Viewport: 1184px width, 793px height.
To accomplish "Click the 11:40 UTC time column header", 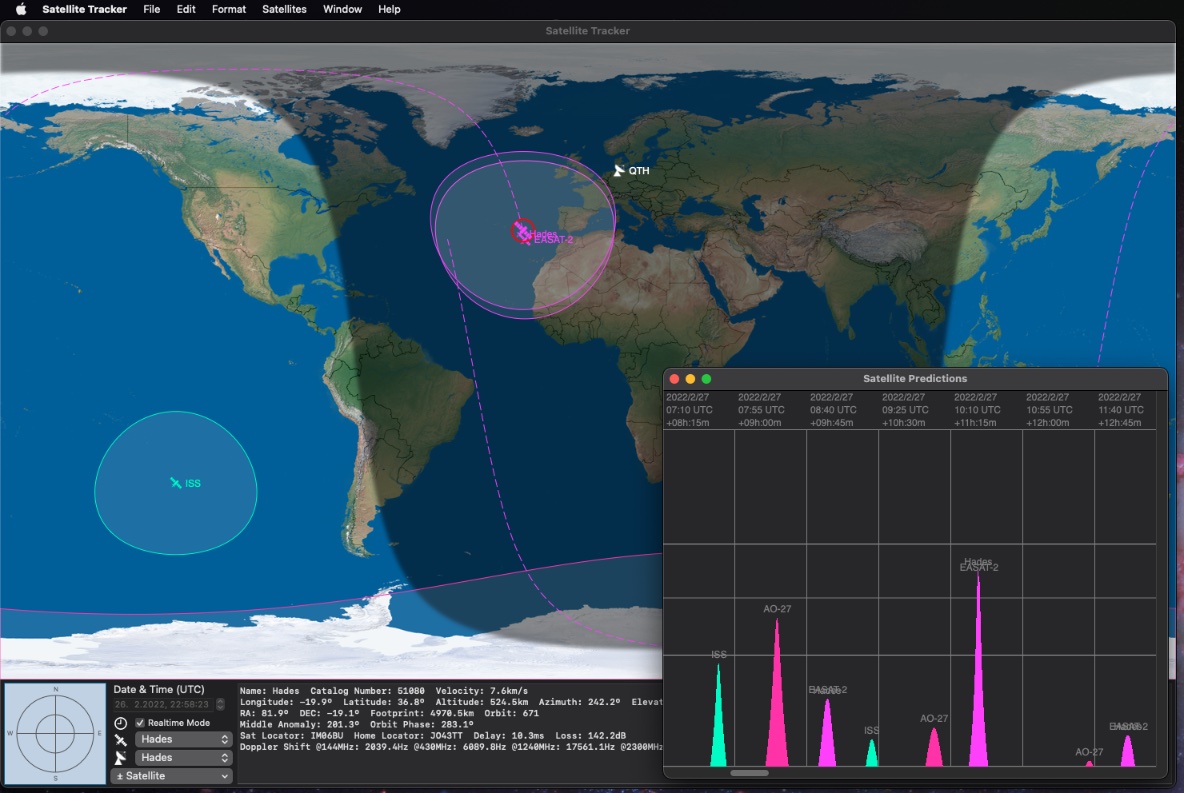I will pos(1121,409).
